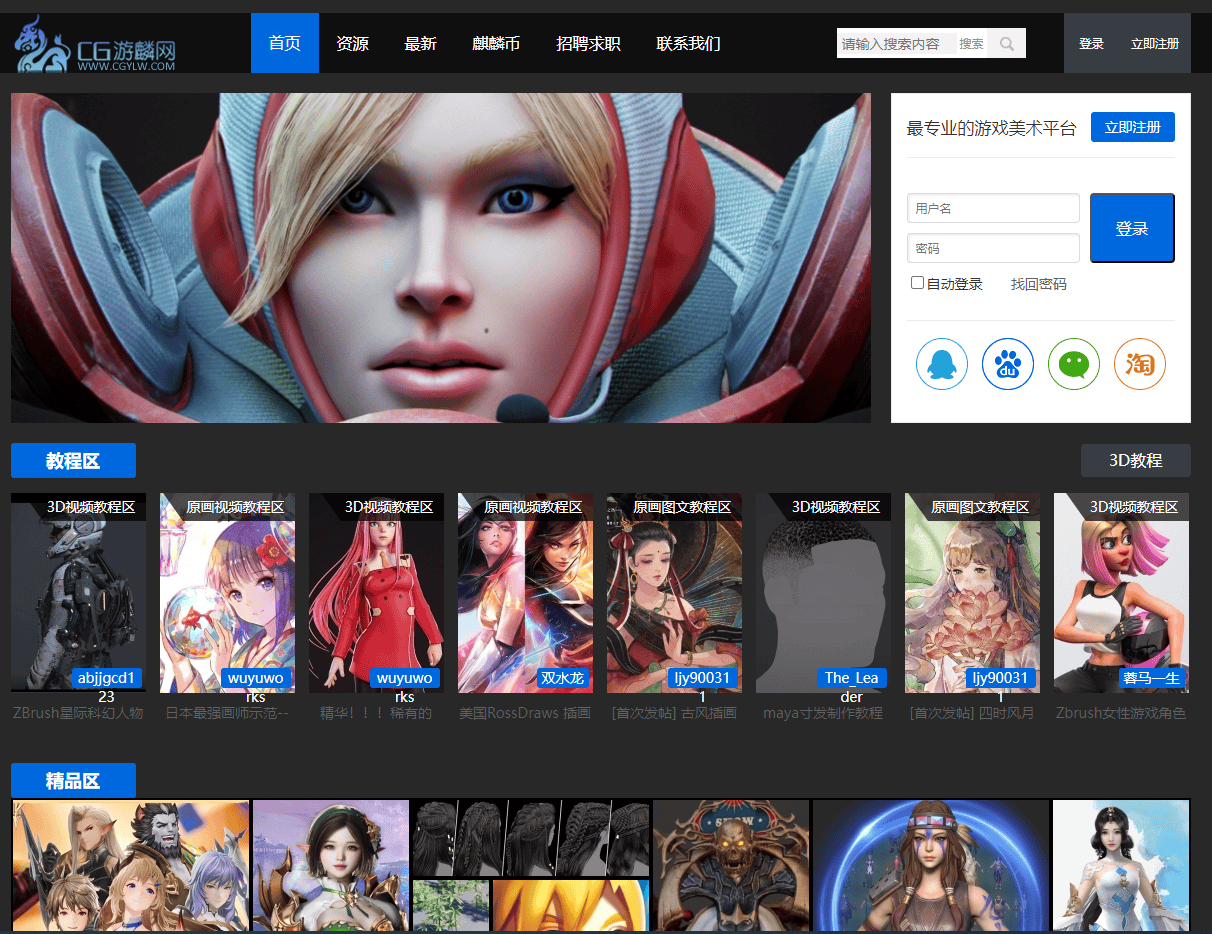Click the QQ penguin login icon
The image size is (1212, 934).
tap(941, 364)
